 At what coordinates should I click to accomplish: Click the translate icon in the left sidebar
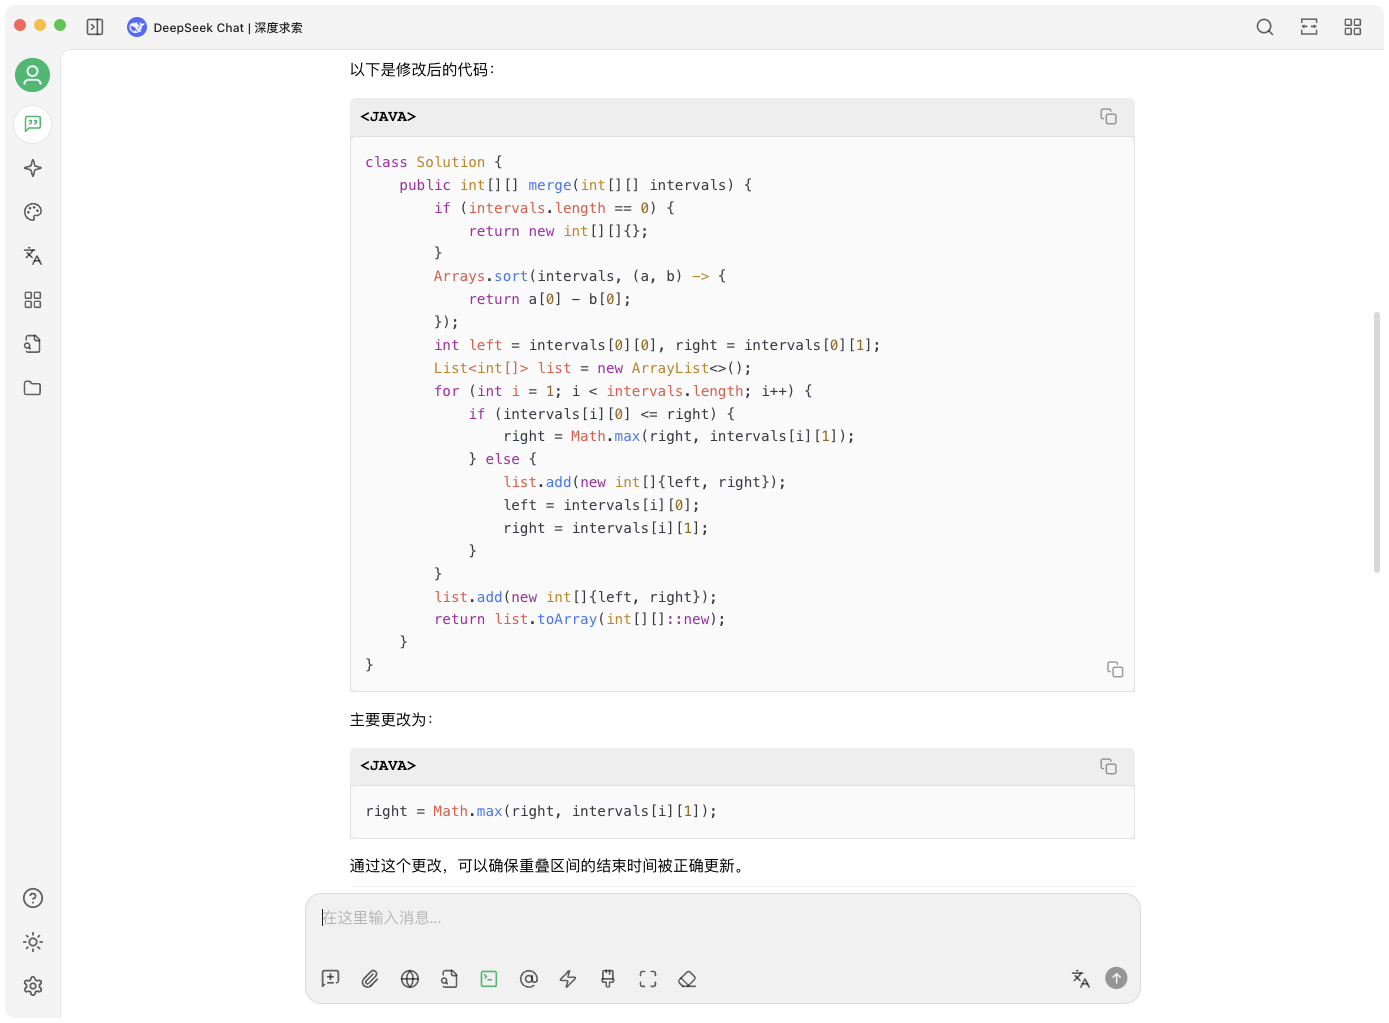[x=32, y=256]
